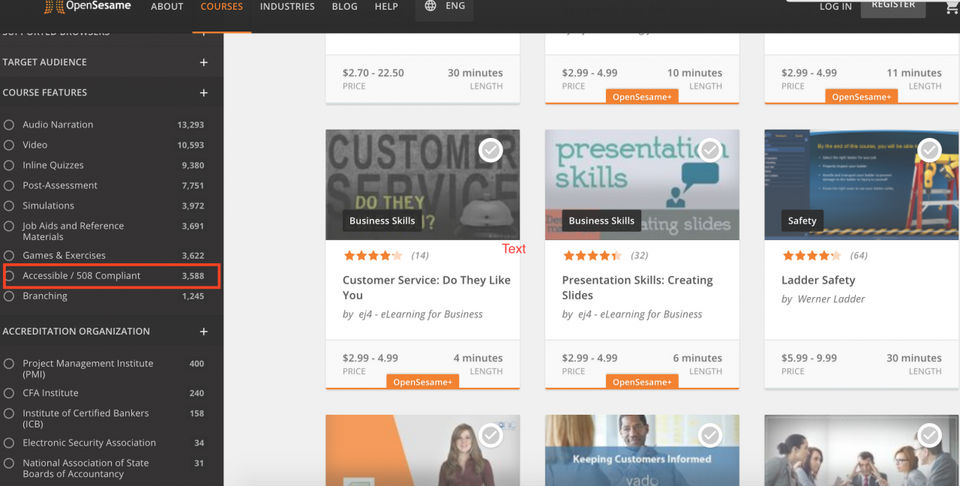Screen dimensions: 960x486
Task: Open the language globe icon
Action: [430, 6]
